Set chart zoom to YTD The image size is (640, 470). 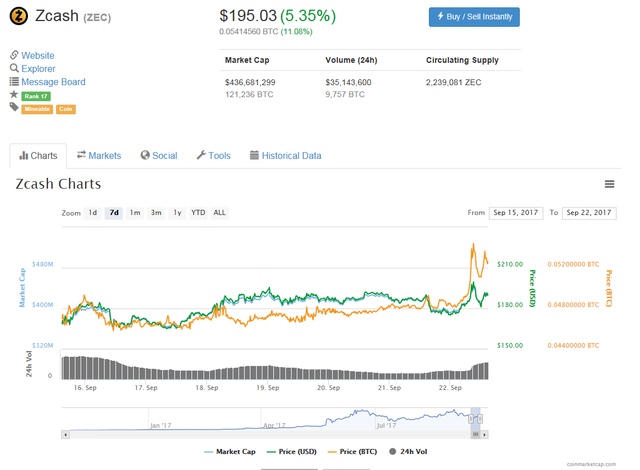[198, 213]
